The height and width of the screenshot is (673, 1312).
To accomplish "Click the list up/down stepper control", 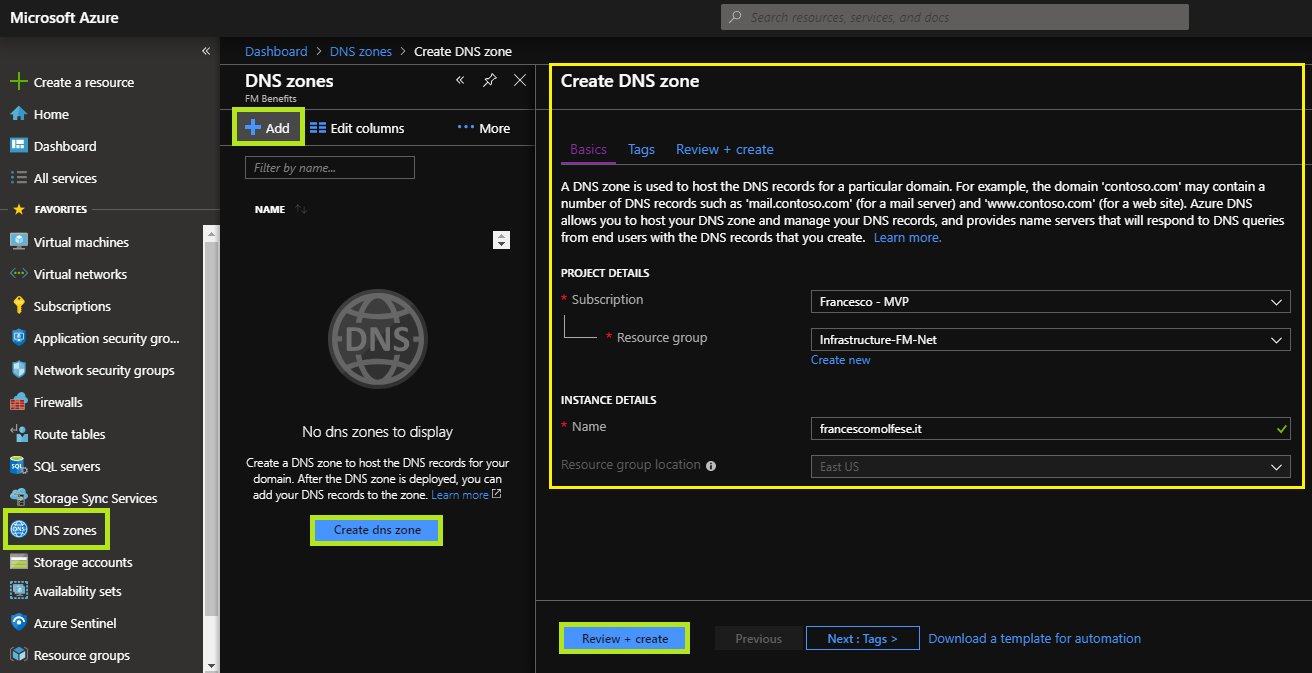I will coord(502,240).
